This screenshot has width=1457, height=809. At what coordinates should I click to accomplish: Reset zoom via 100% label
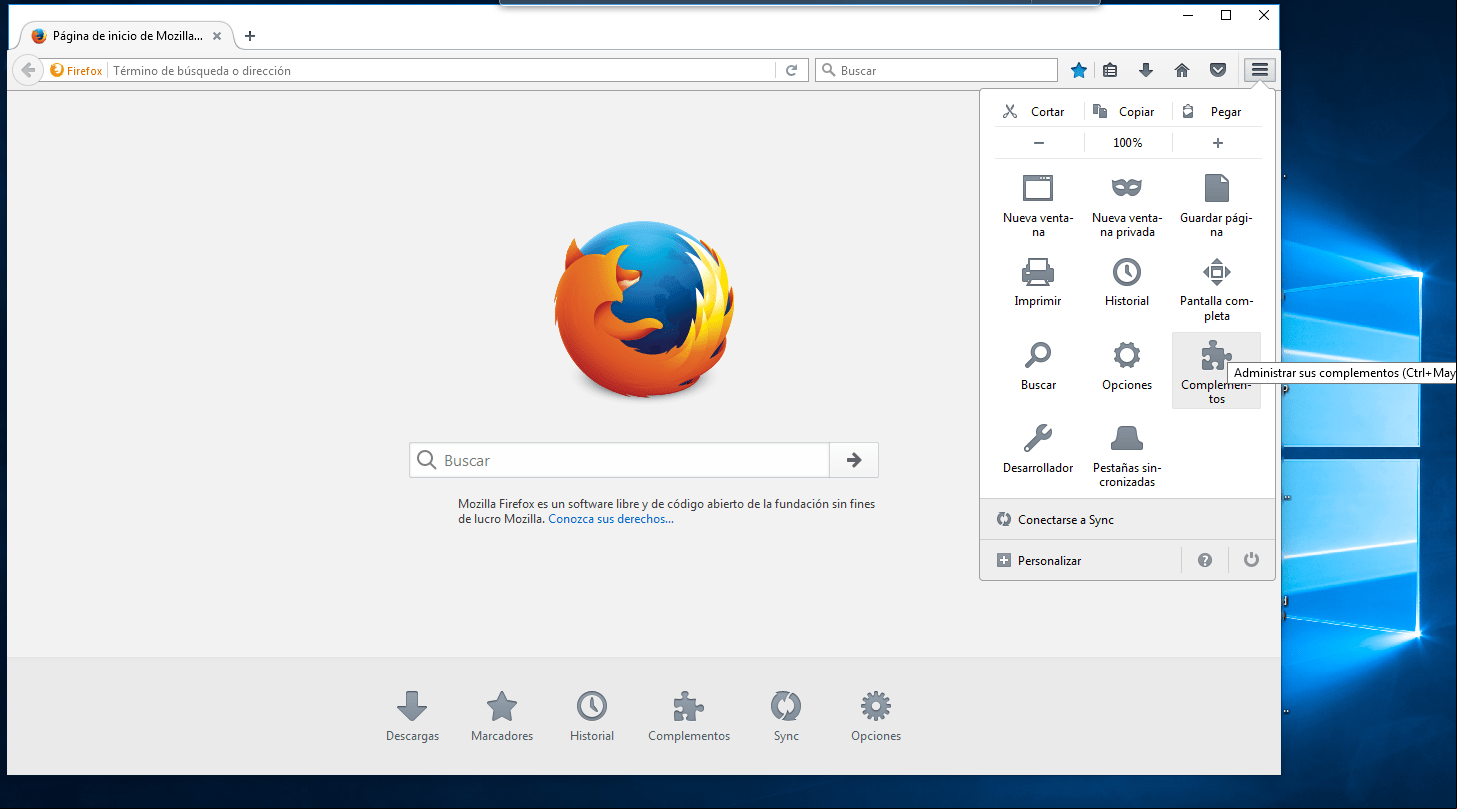pyautogui.click(x=1128, y=143)
